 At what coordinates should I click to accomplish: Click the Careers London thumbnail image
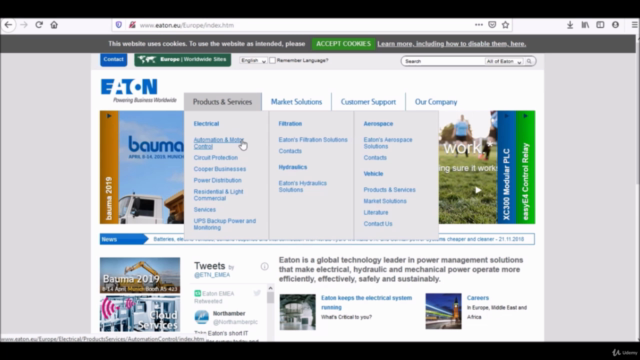click(x=443, y=311)
